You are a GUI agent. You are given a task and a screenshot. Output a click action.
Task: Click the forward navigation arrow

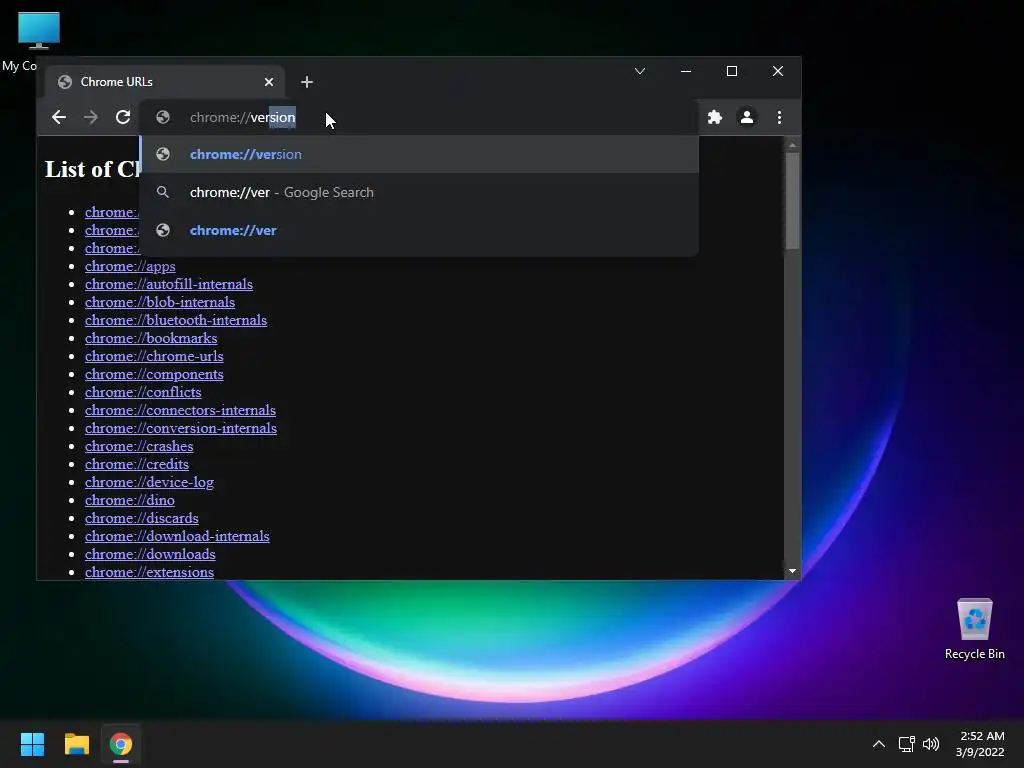(91, 118)
